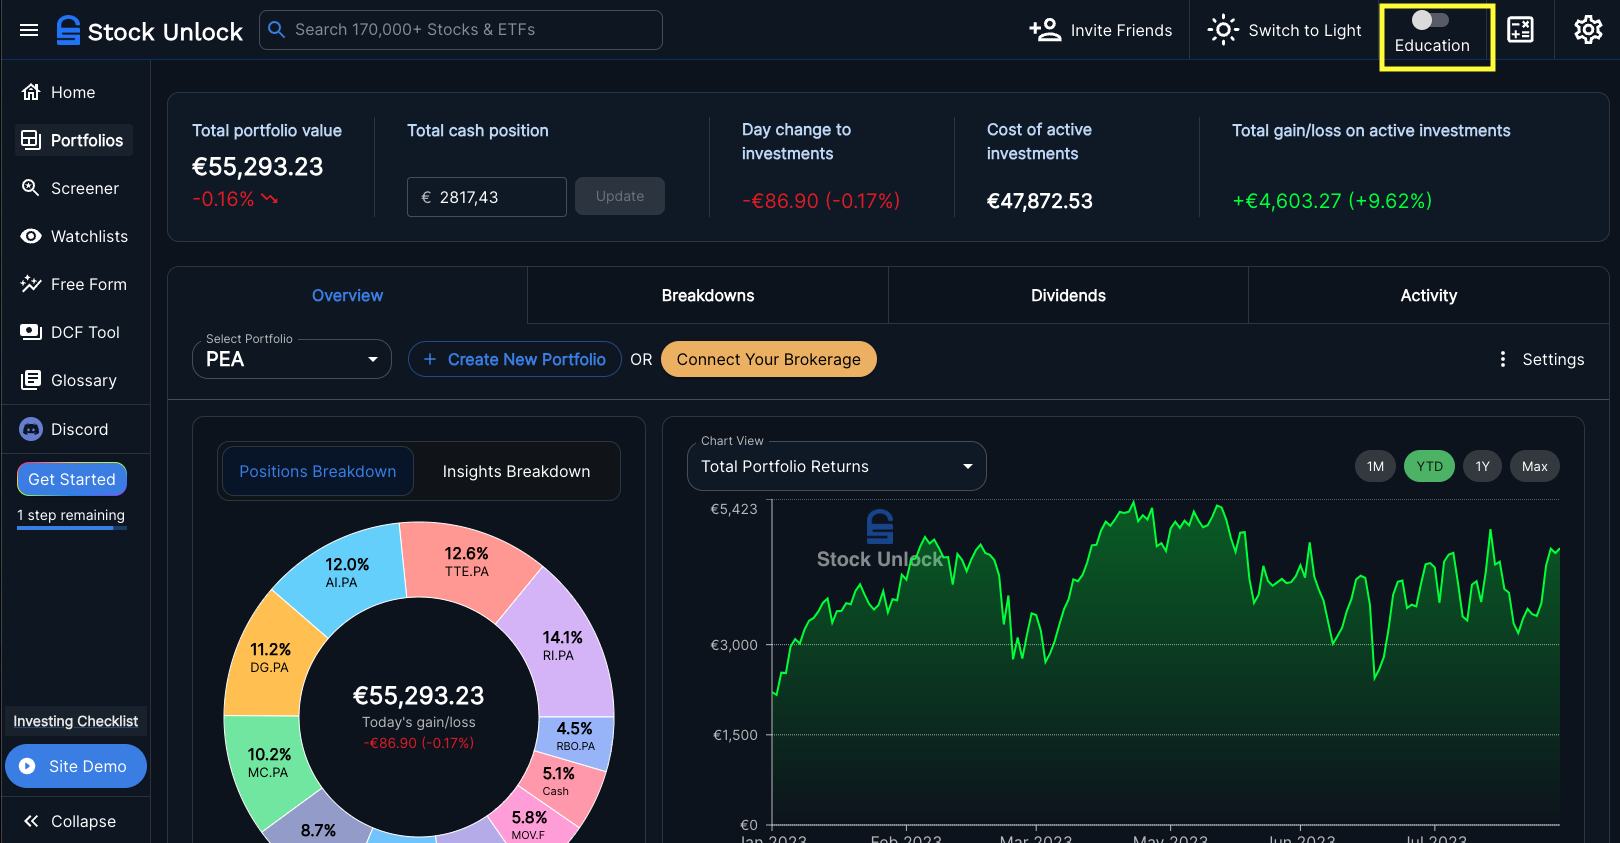Image resolution: width=1620 pixels, height=843 pixels.
Task: Click the Get Started button
Action: (x=72, y=479)
